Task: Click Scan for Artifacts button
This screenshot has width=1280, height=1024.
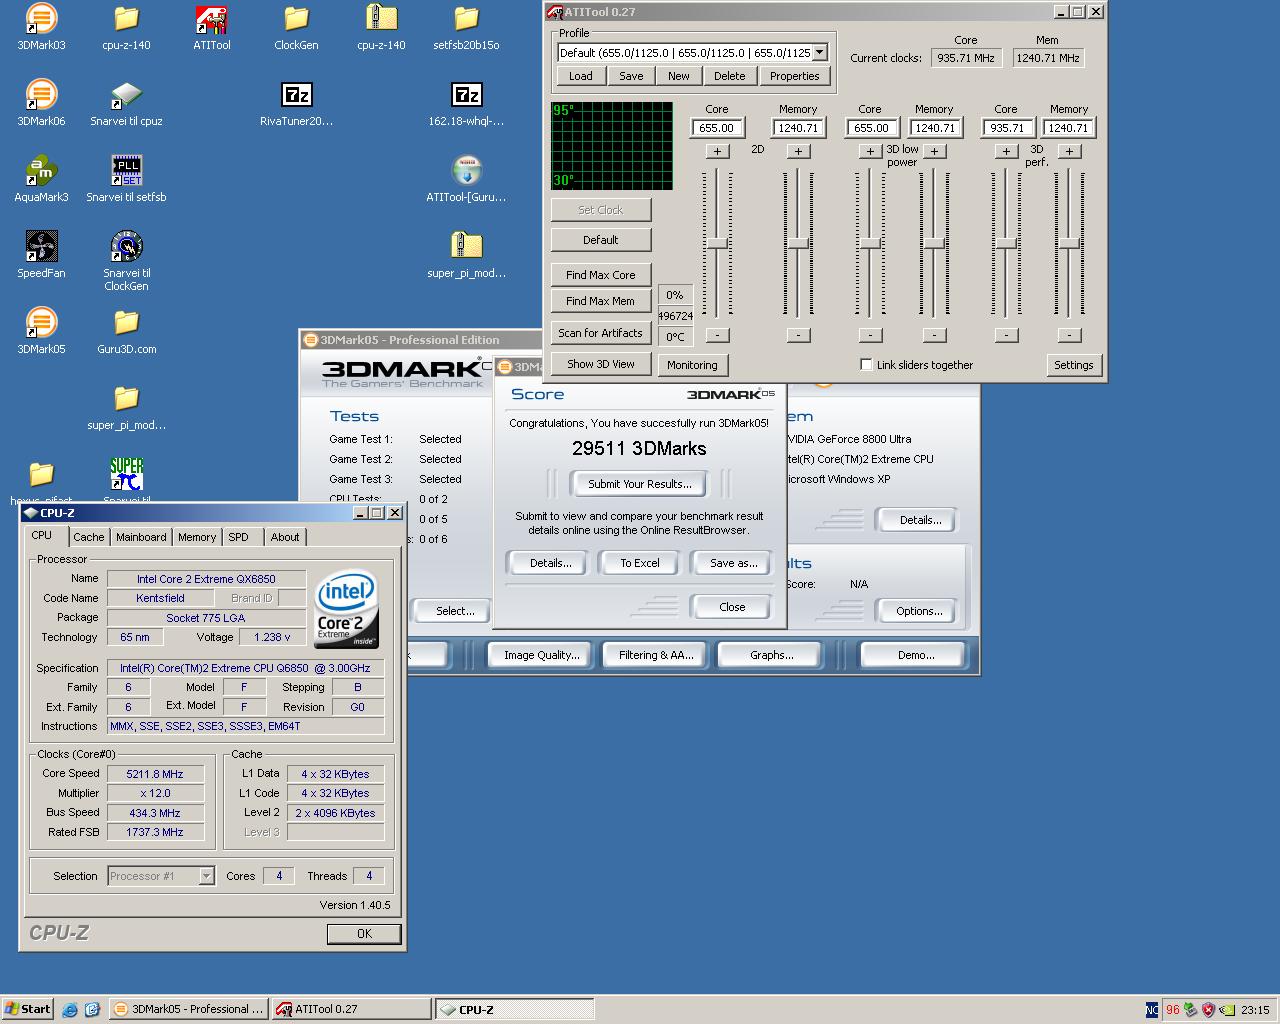Action: coord(600,333)
